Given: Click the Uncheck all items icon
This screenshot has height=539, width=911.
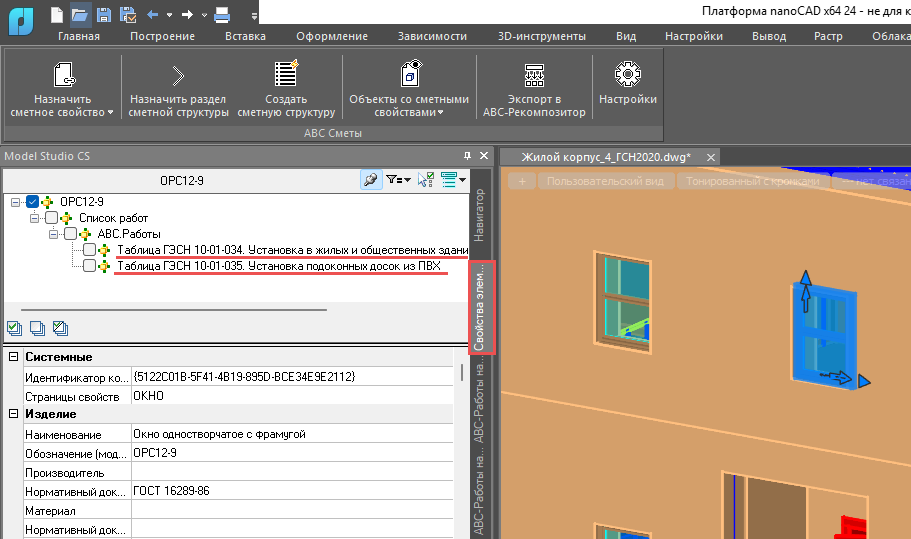Looking at the screenshot, I should click(37, 328).
